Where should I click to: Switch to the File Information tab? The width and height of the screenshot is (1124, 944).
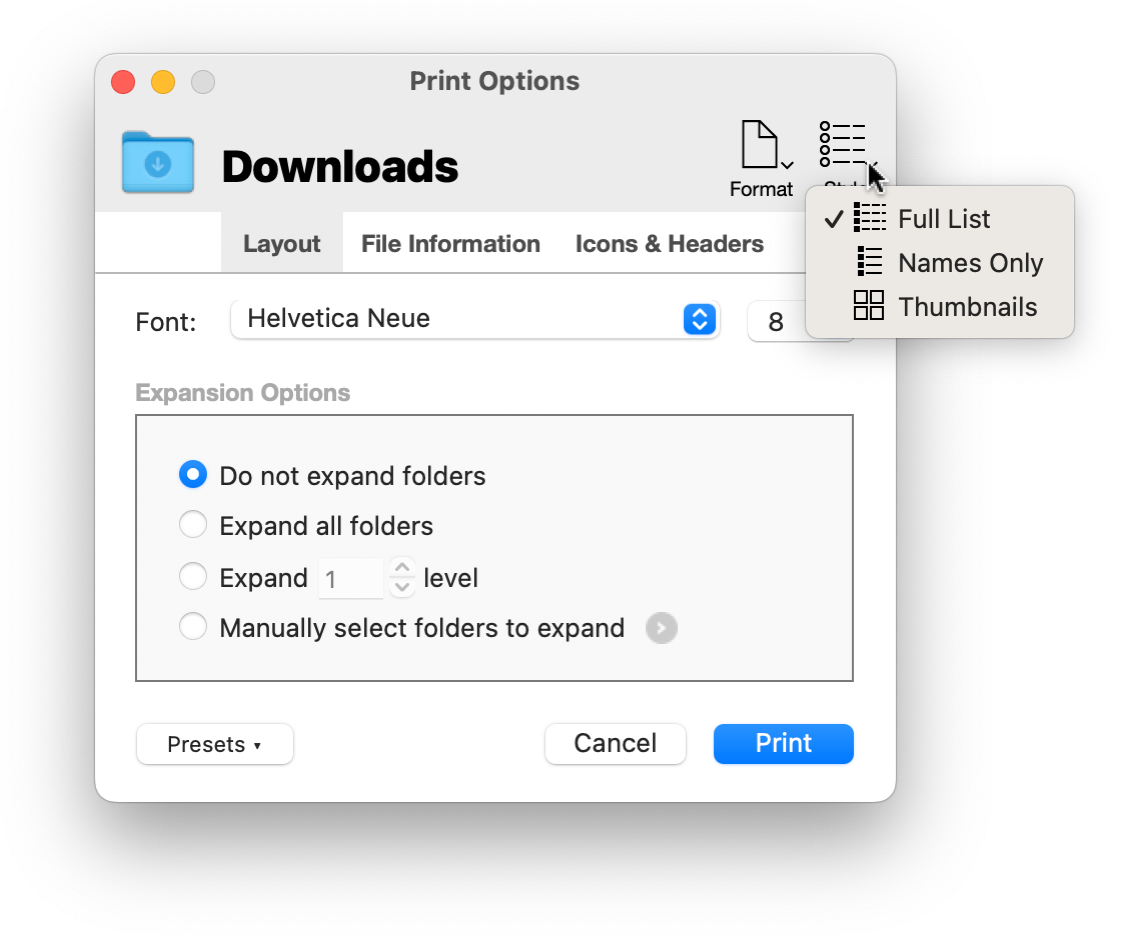pyautogui.click(x=451, y=243)
